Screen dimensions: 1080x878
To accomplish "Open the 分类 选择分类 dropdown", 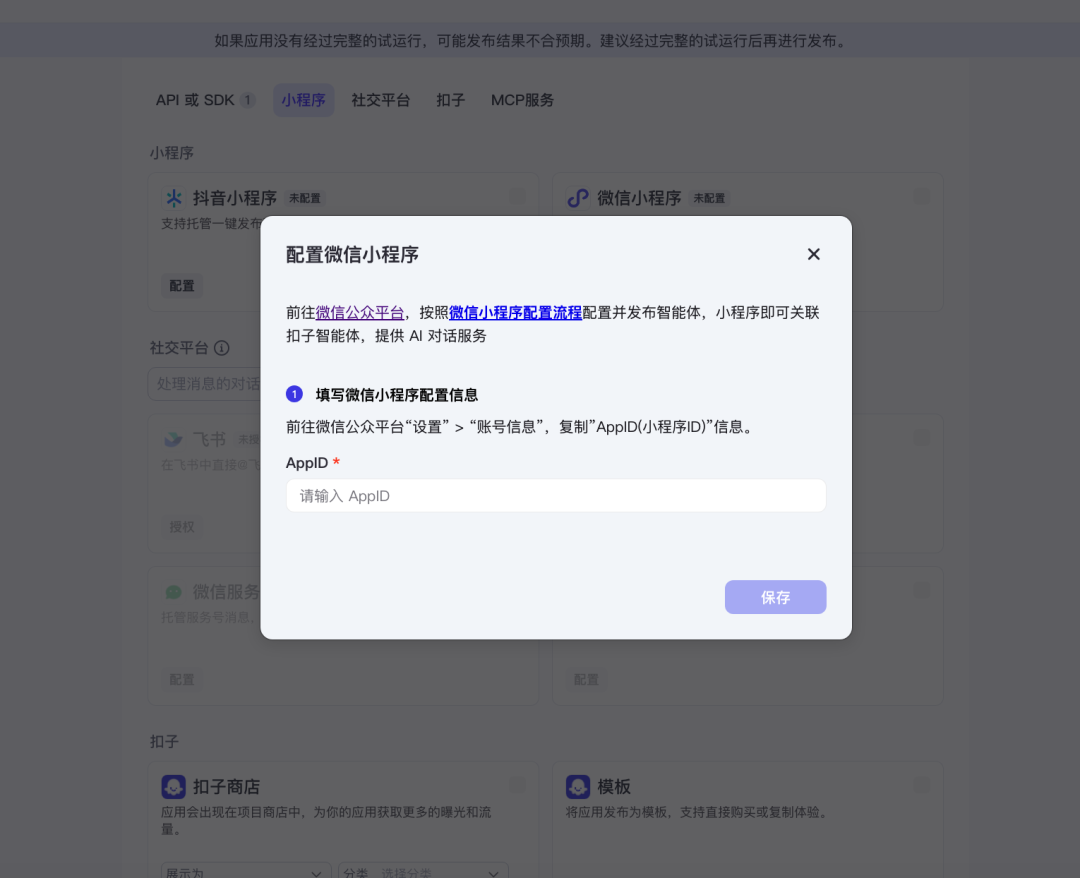I will tap(423, 870).
